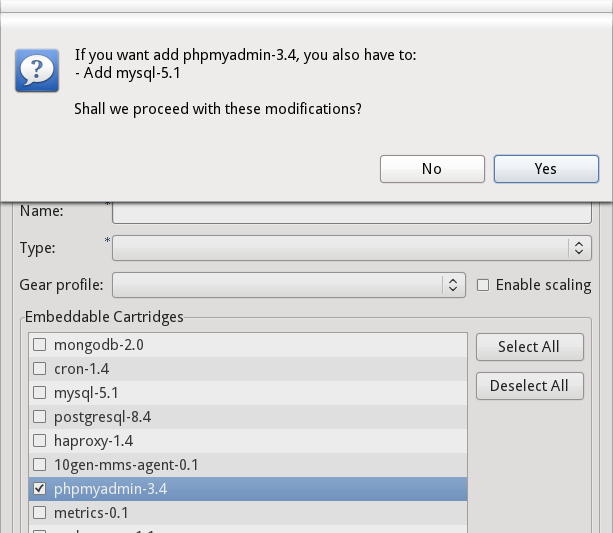The image size is (613, 533).
Task: Tick the mysql-5.1 cartridge checkbox
Action: click(39, 393)
